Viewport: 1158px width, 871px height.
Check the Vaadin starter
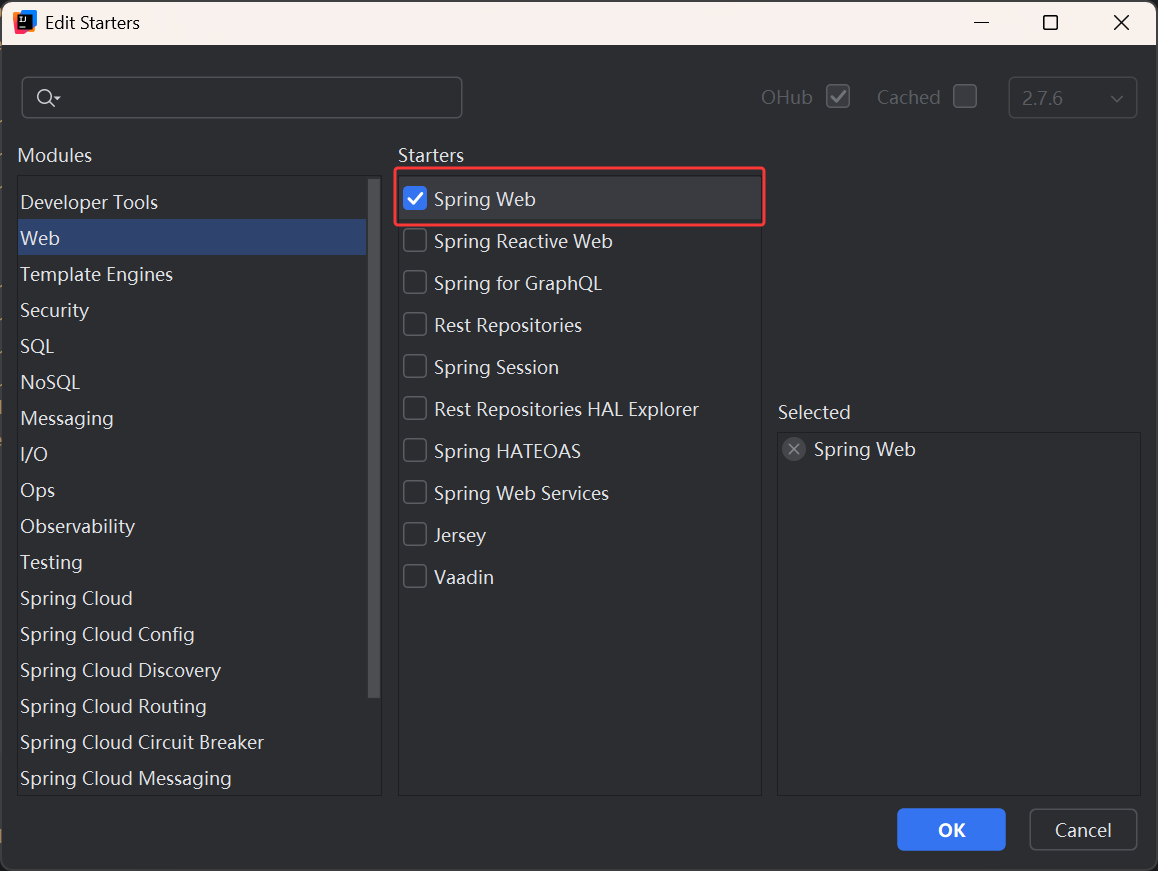coord(415,577)
